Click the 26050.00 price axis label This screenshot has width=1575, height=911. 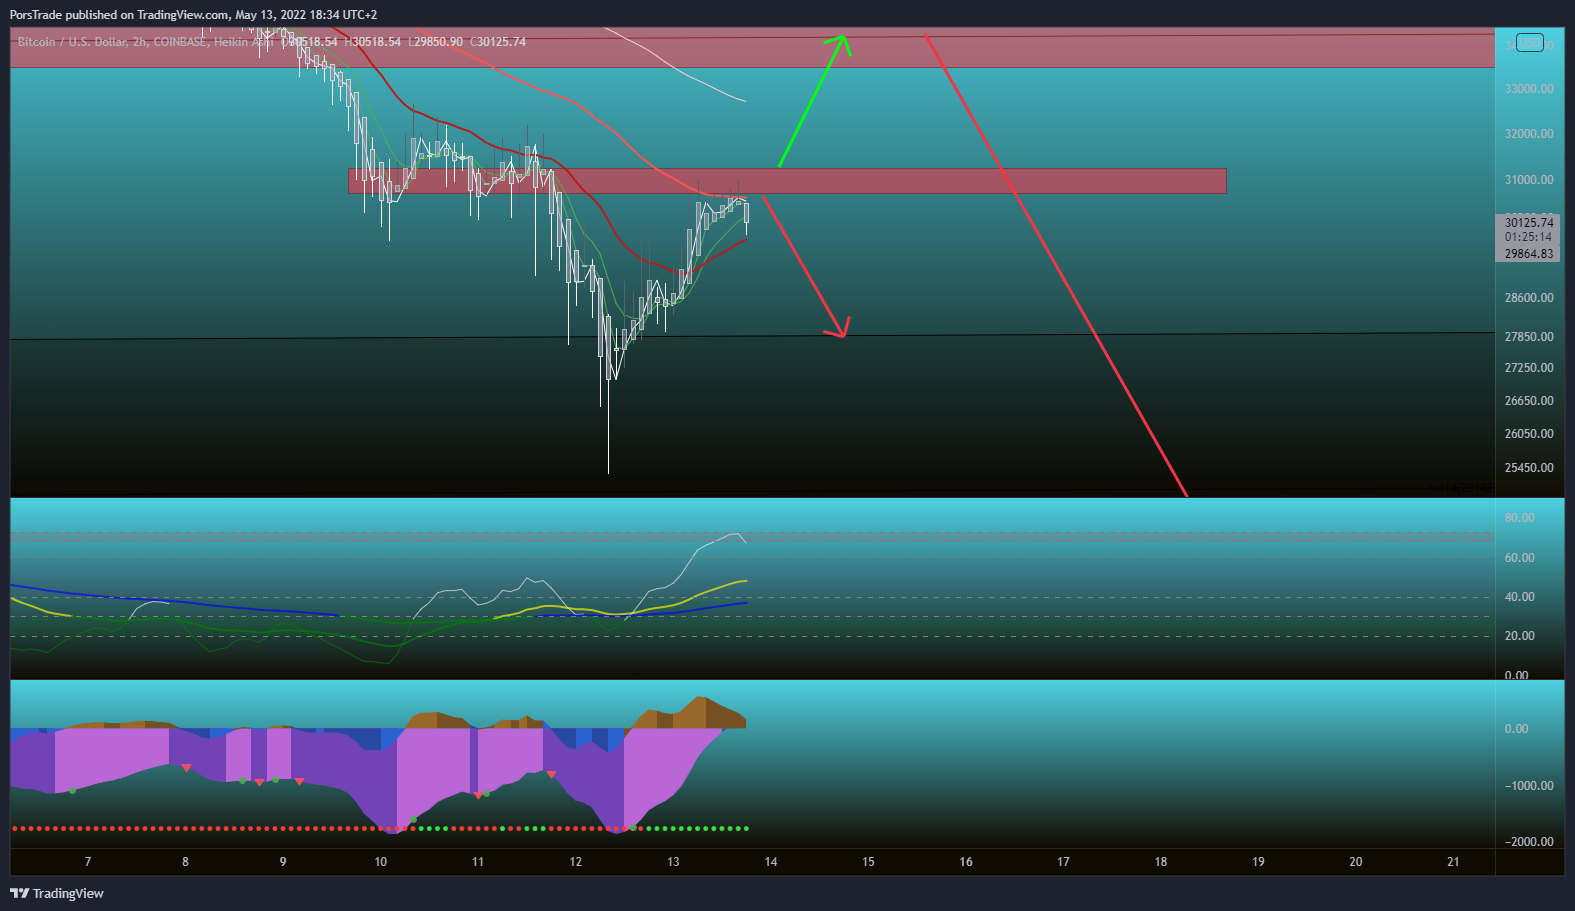pos(1529,434)
